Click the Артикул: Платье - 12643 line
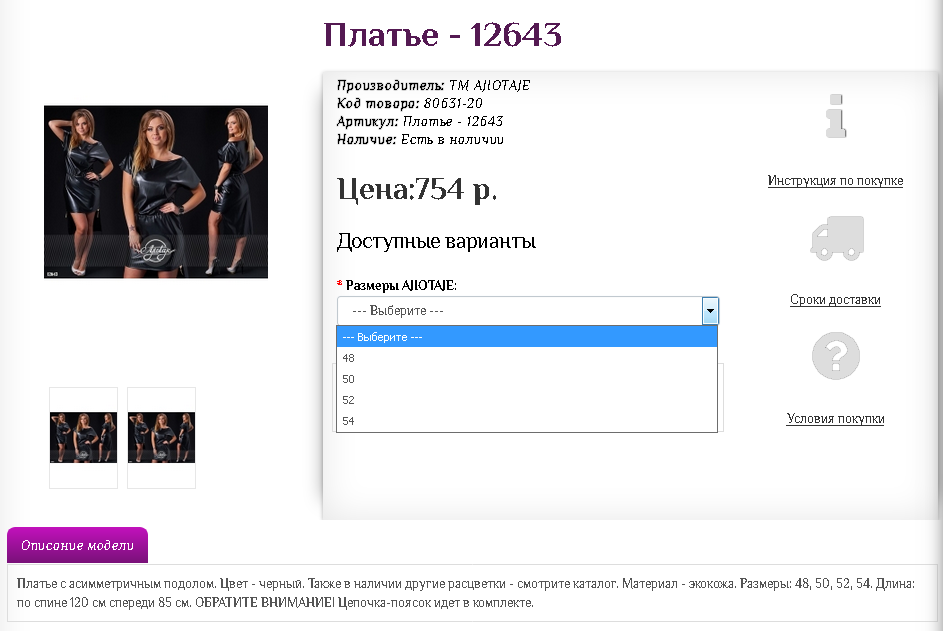This screenshot has height=631, width=943. [x=420, y=122]
